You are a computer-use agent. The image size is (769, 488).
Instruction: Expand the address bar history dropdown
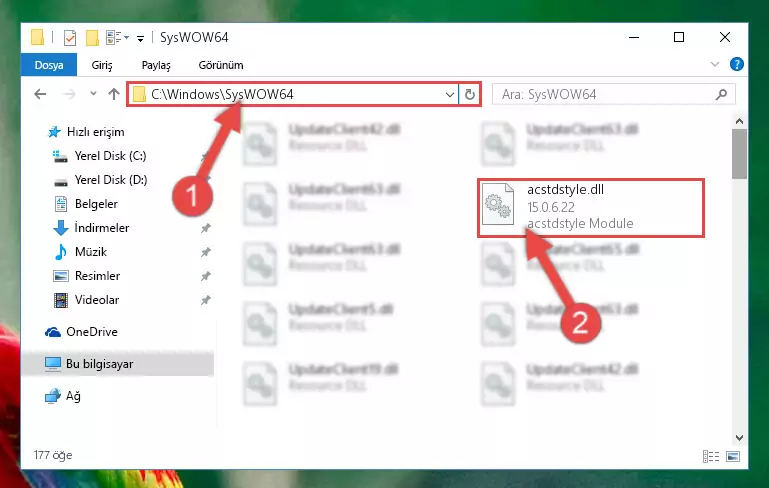click(449, 94)
